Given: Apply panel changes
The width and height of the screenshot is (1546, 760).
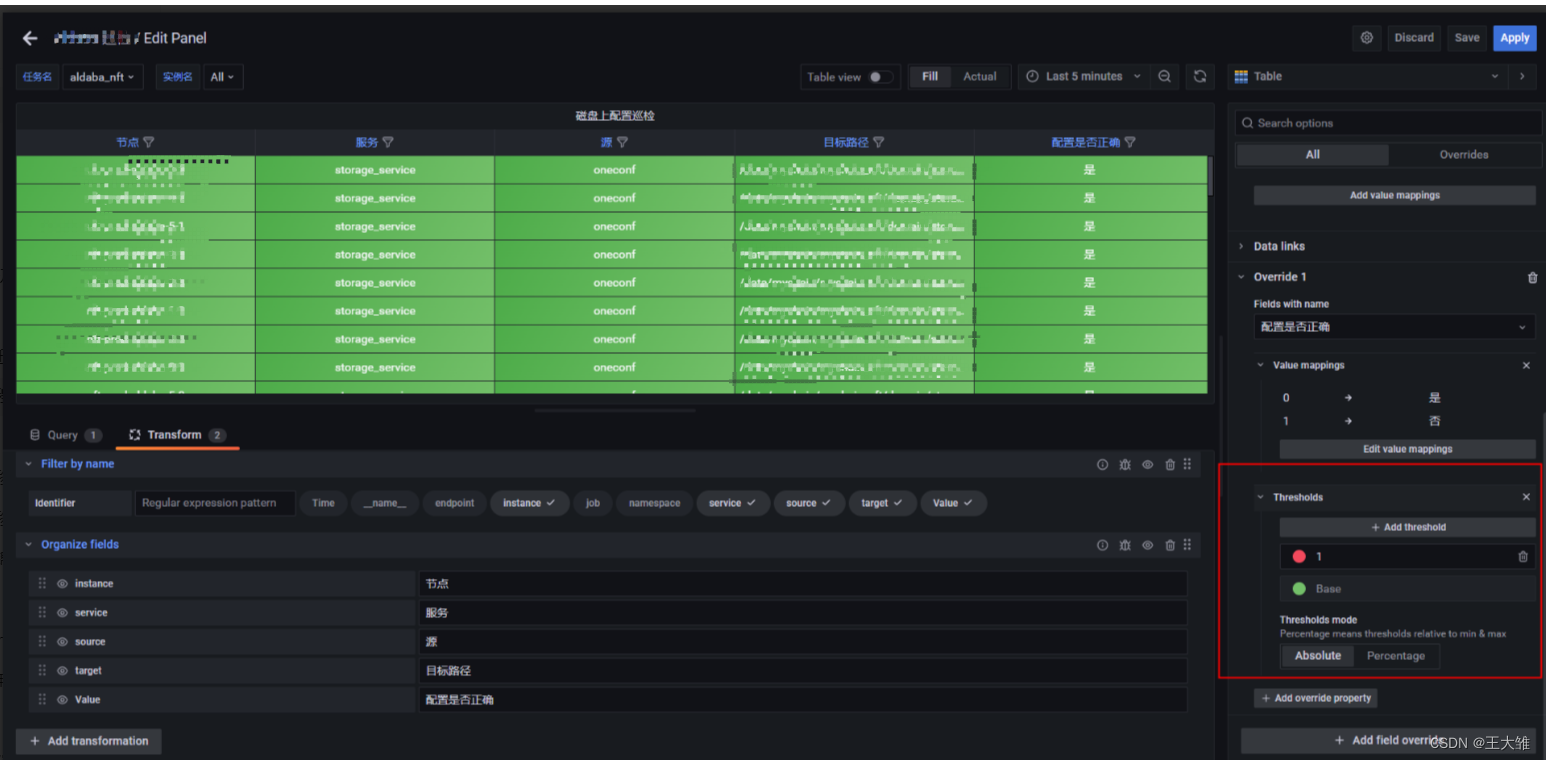Looking at the screenshot, I should point(1514,38).
